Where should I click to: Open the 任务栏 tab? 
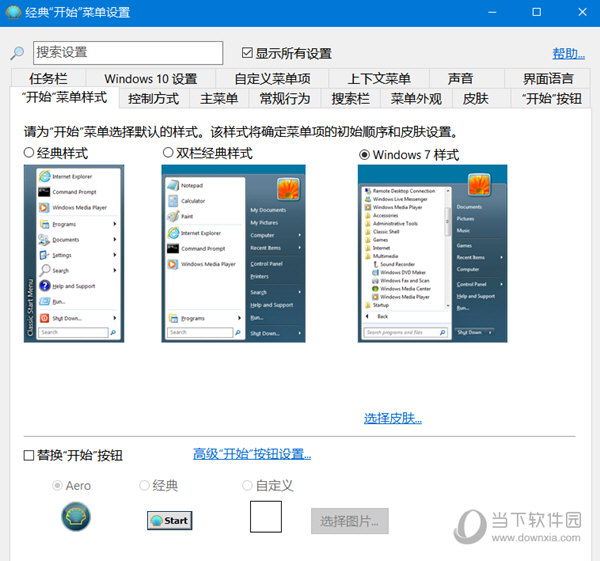(x=48, y=79)
